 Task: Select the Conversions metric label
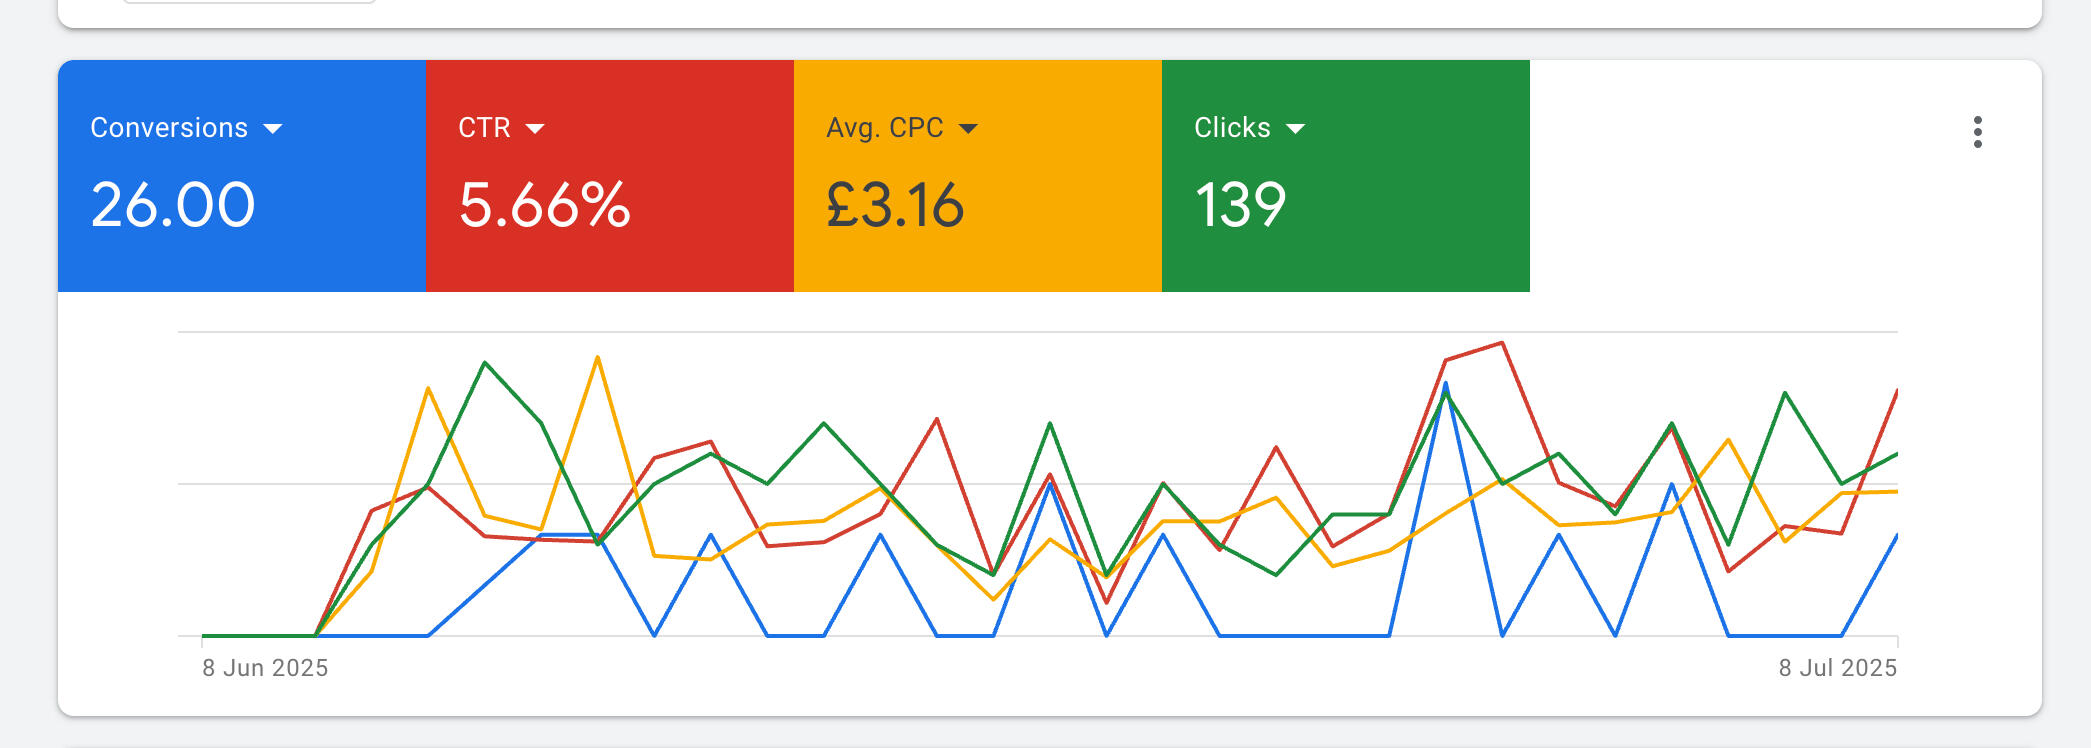169,128
